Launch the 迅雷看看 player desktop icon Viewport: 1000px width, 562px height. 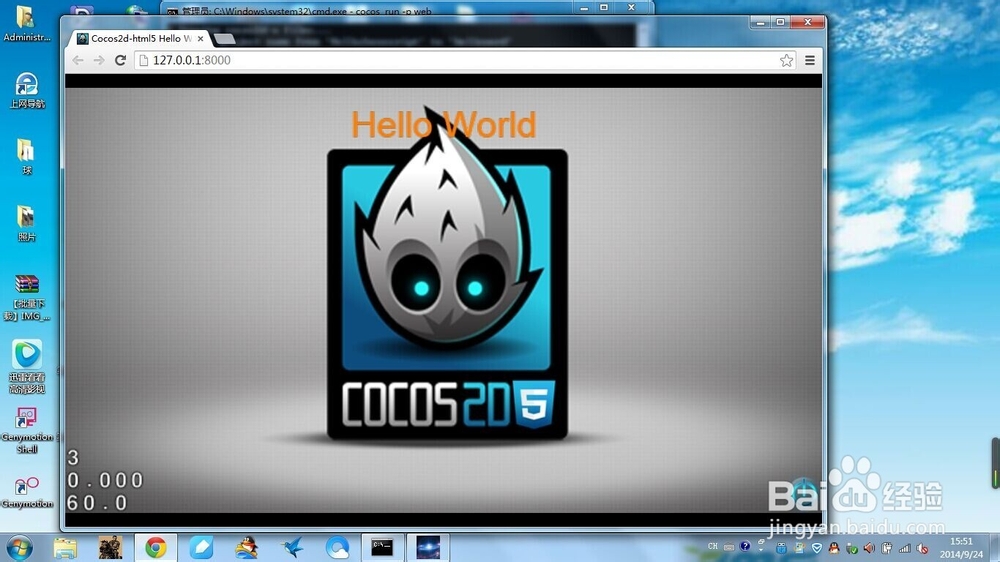[x=26, y=366]
